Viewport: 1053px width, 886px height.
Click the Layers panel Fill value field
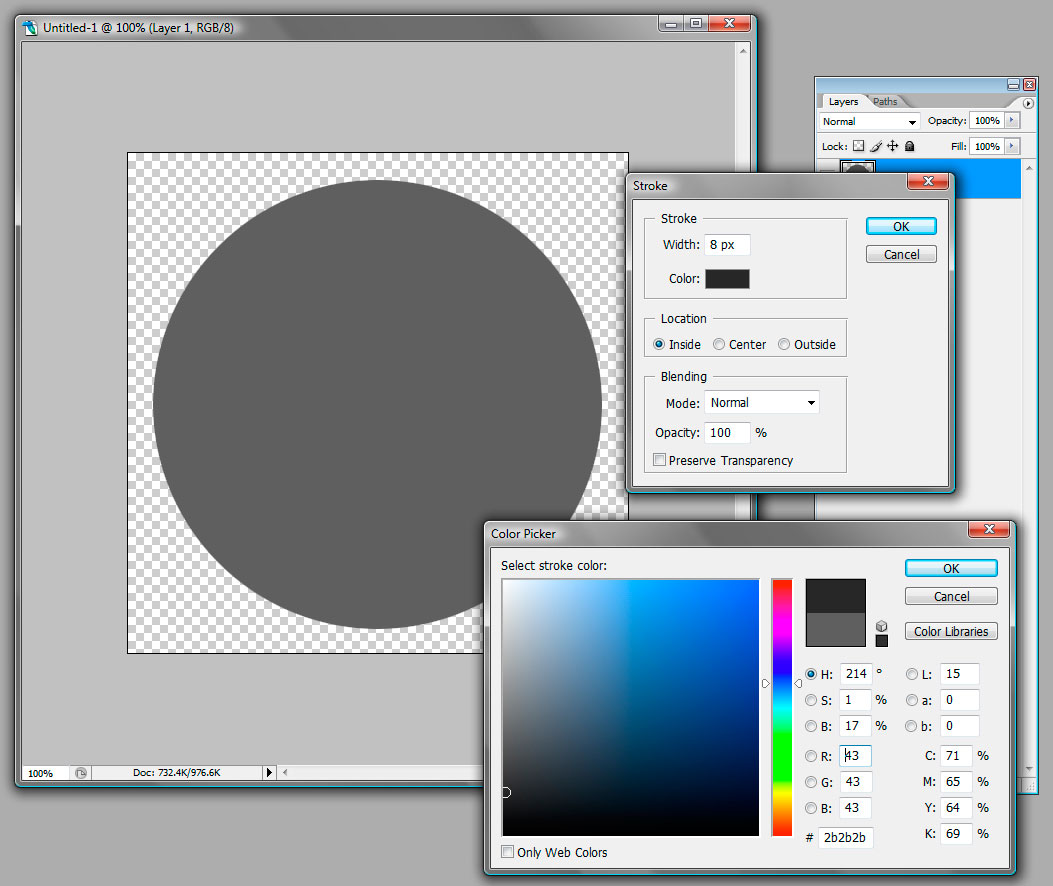point(987,146)
